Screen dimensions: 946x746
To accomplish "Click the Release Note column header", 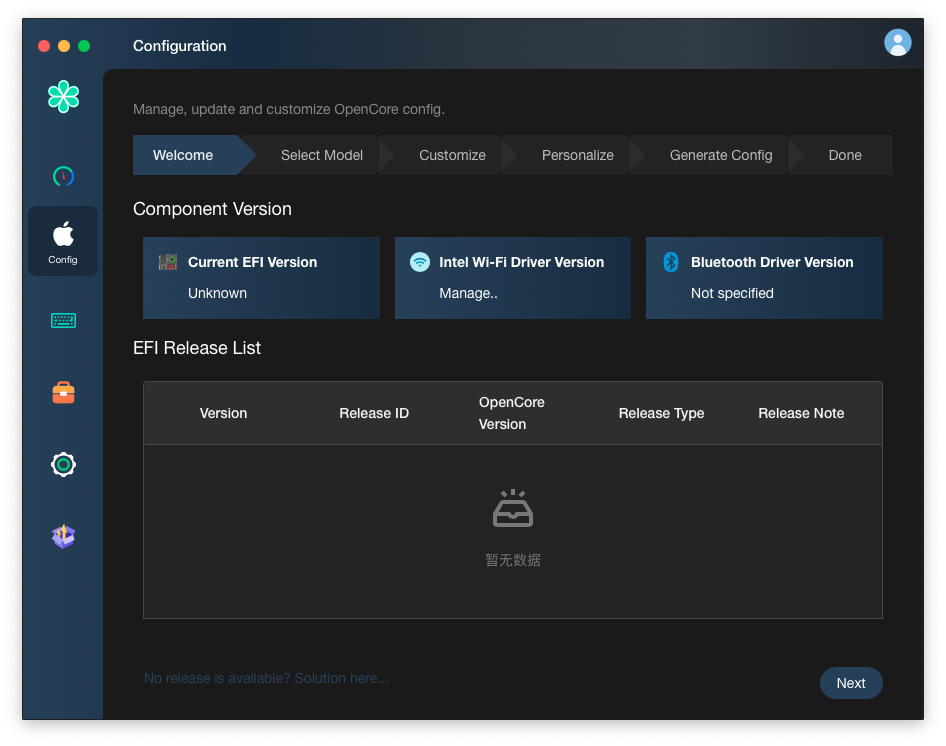I will pyautogui.click(x=801, y=413).
